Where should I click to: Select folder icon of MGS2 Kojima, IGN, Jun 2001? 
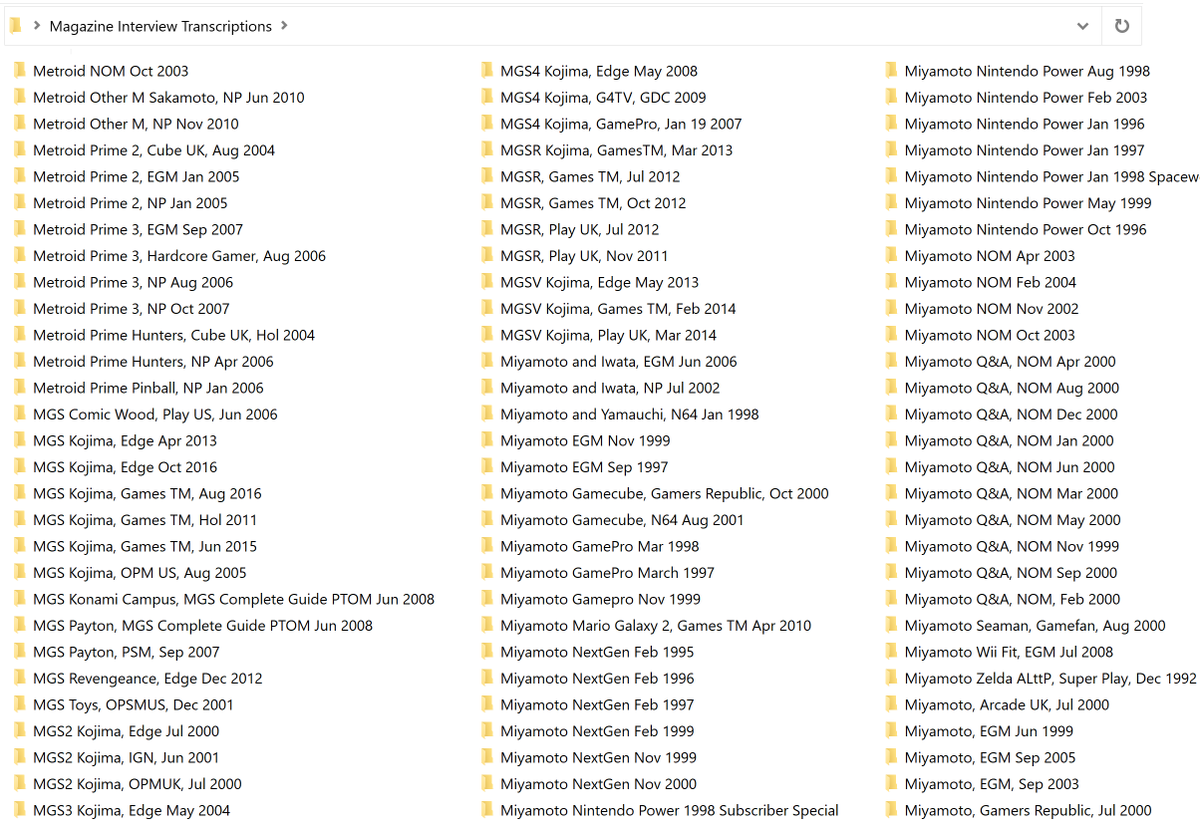pos(20,758)
